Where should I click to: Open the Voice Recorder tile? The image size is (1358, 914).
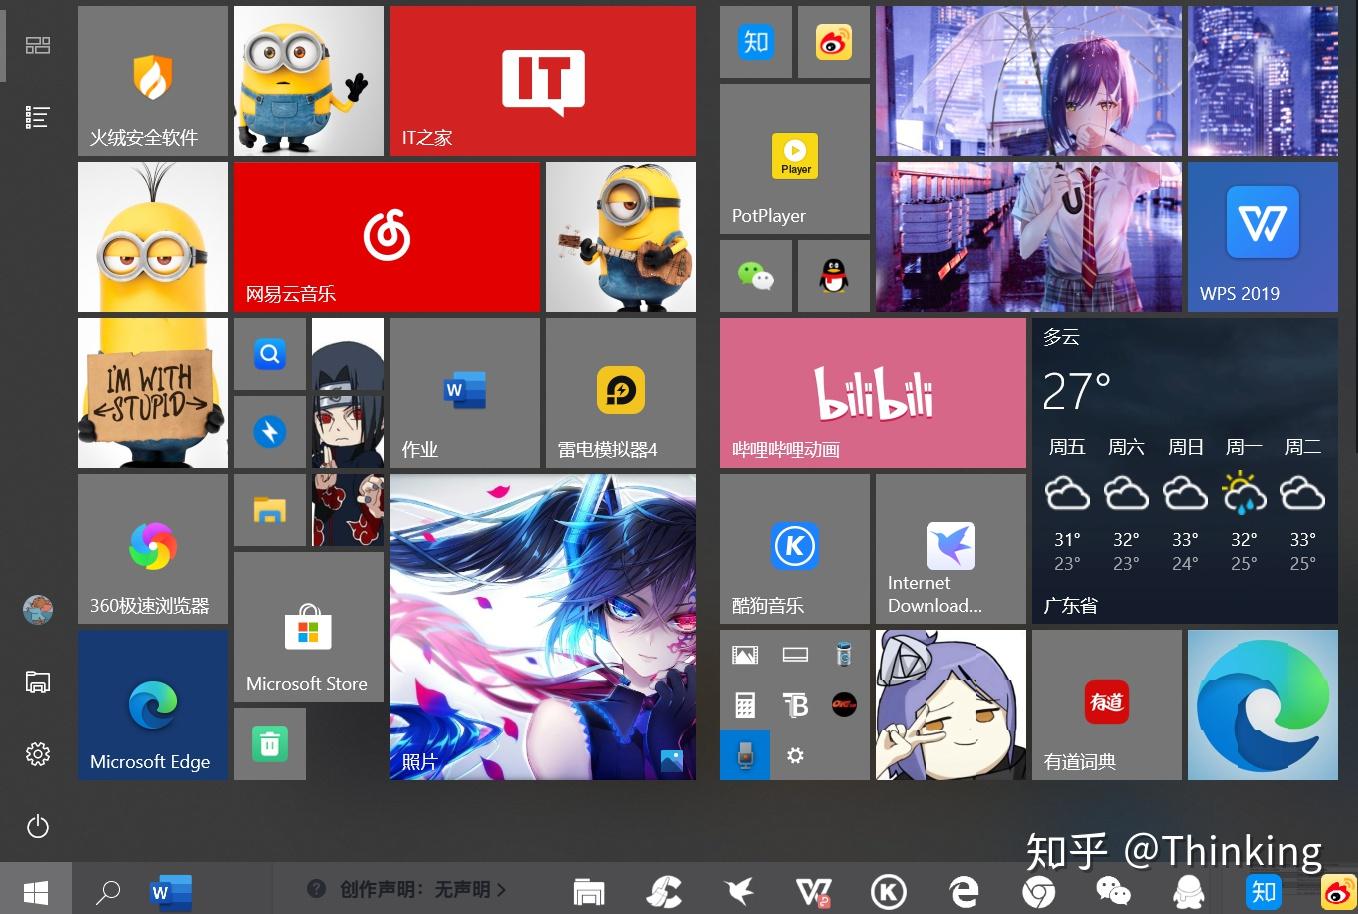click(745, 755)
